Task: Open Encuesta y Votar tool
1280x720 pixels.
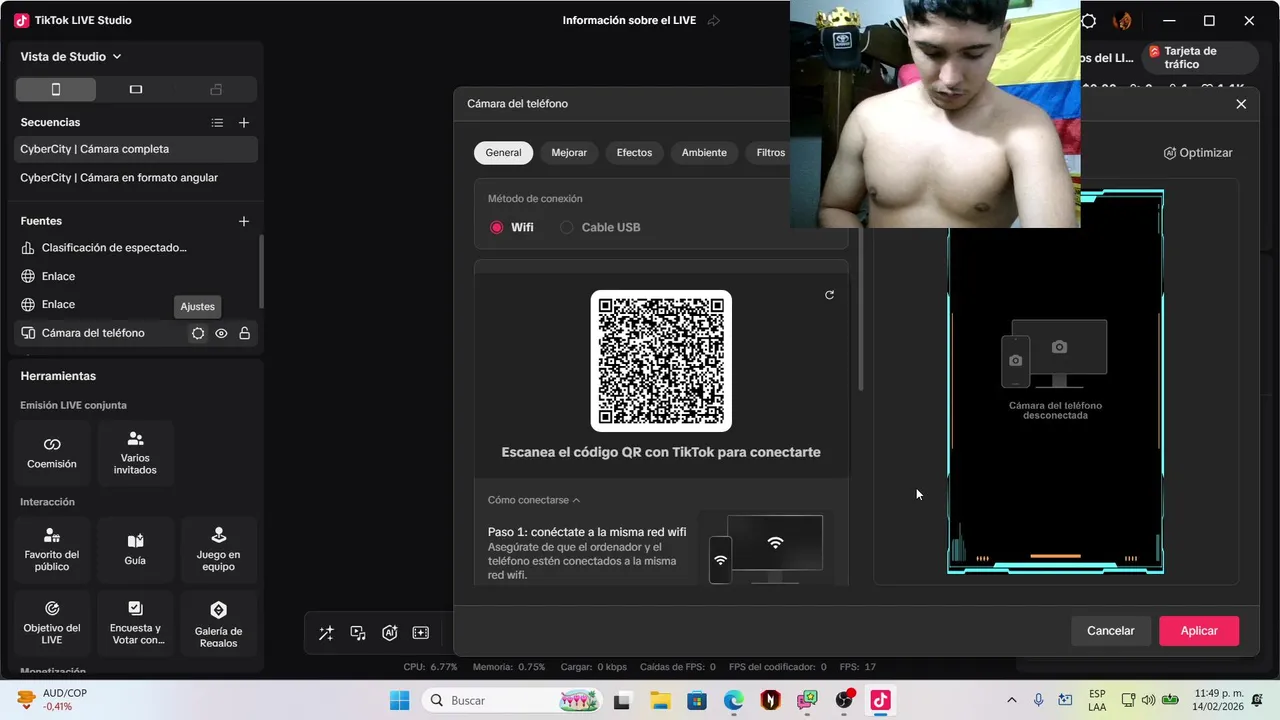Action: click(x=135, y=623)
